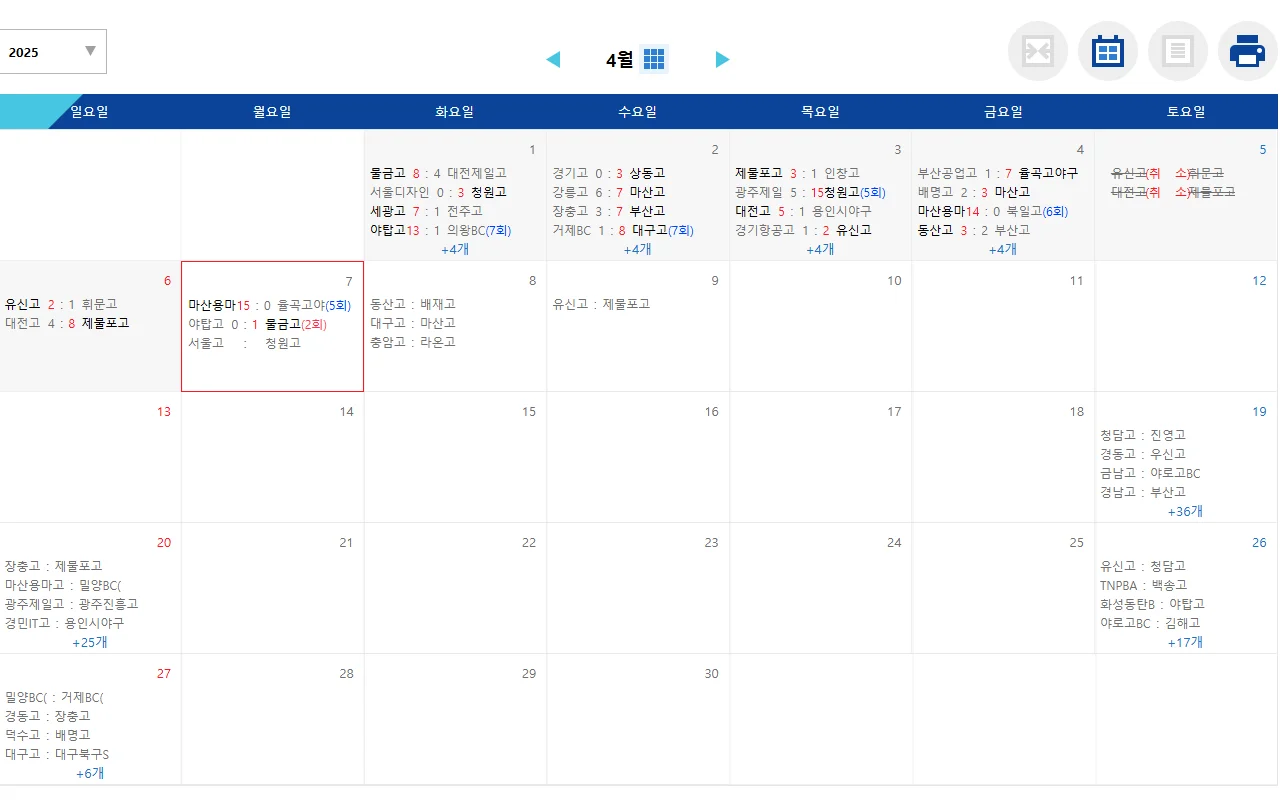Screen dimensions: 1280x800
Task: Open the month selection grid beside 4월
Action: click(654, 58)
